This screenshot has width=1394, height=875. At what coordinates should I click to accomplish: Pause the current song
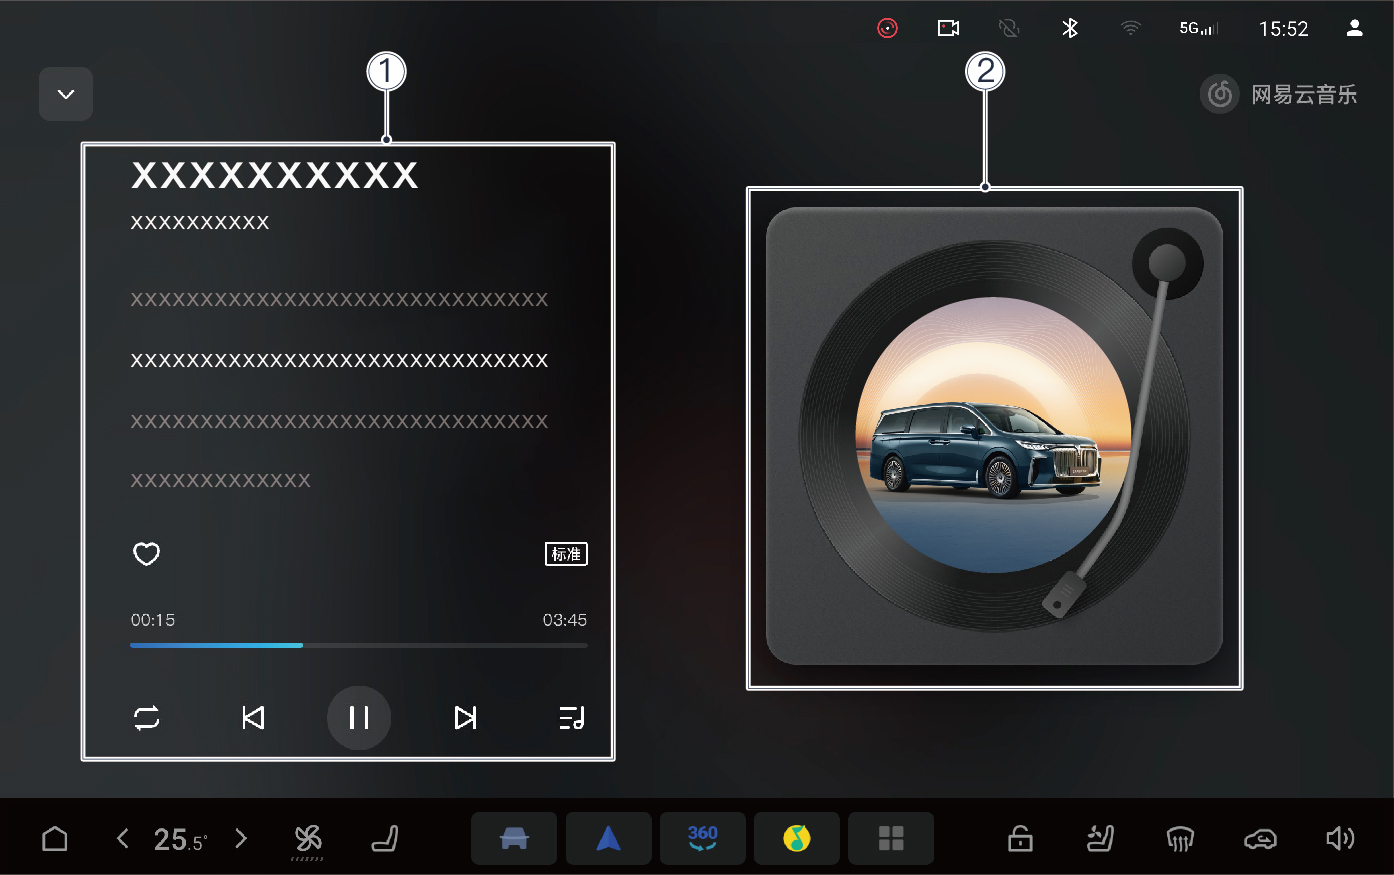point(359,718)
